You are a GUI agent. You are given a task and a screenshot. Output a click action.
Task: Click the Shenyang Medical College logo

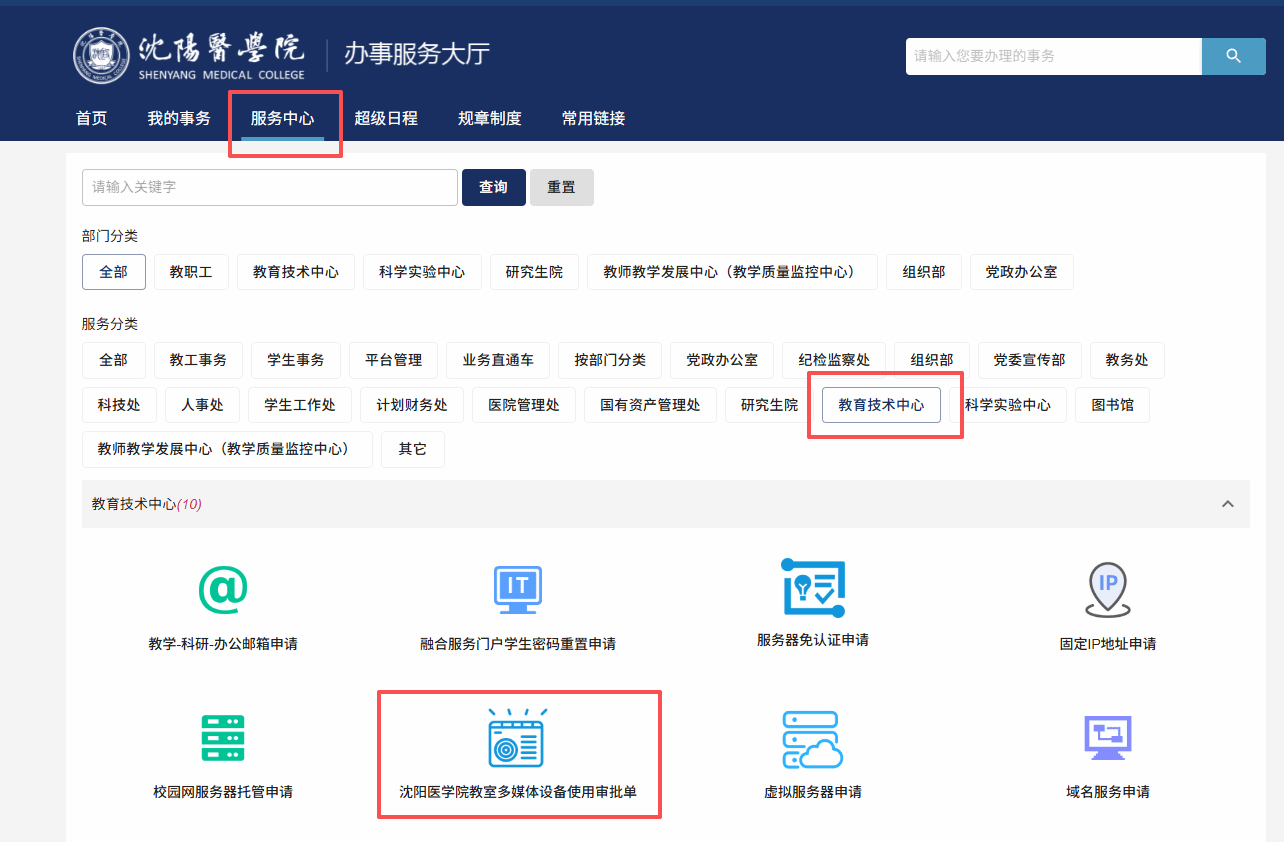click(x=187, y=54)
